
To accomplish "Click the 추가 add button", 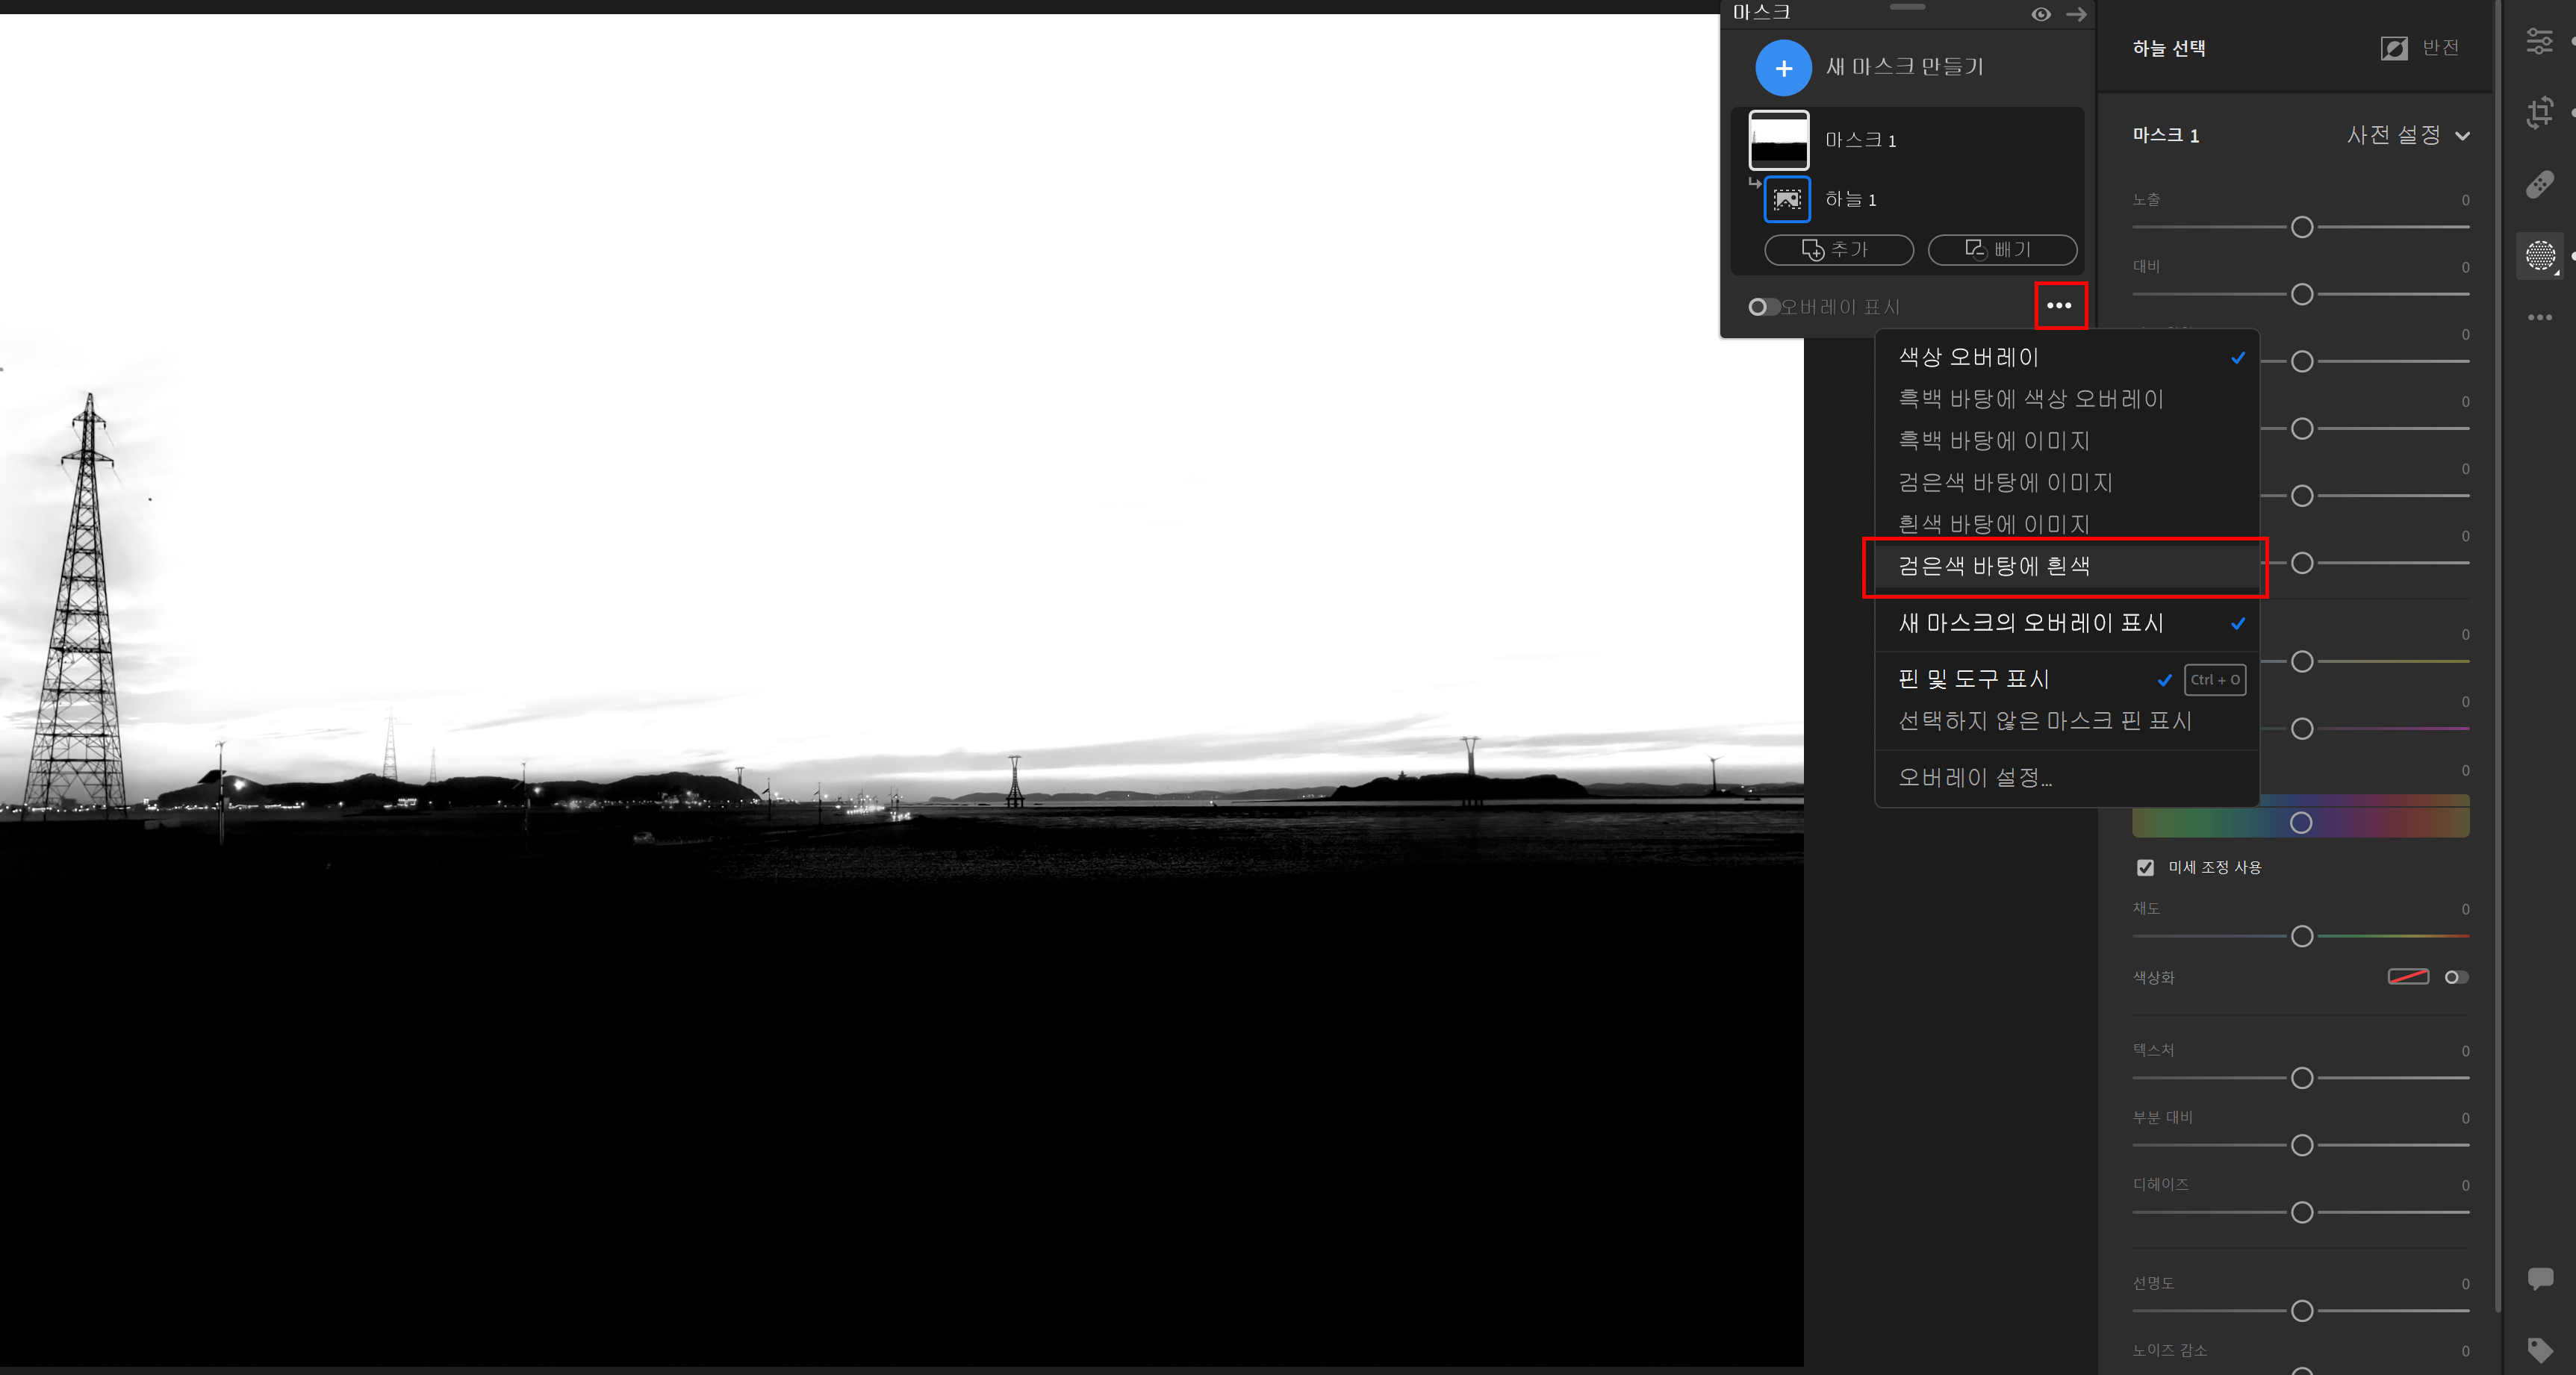I will coord(1838,250).
